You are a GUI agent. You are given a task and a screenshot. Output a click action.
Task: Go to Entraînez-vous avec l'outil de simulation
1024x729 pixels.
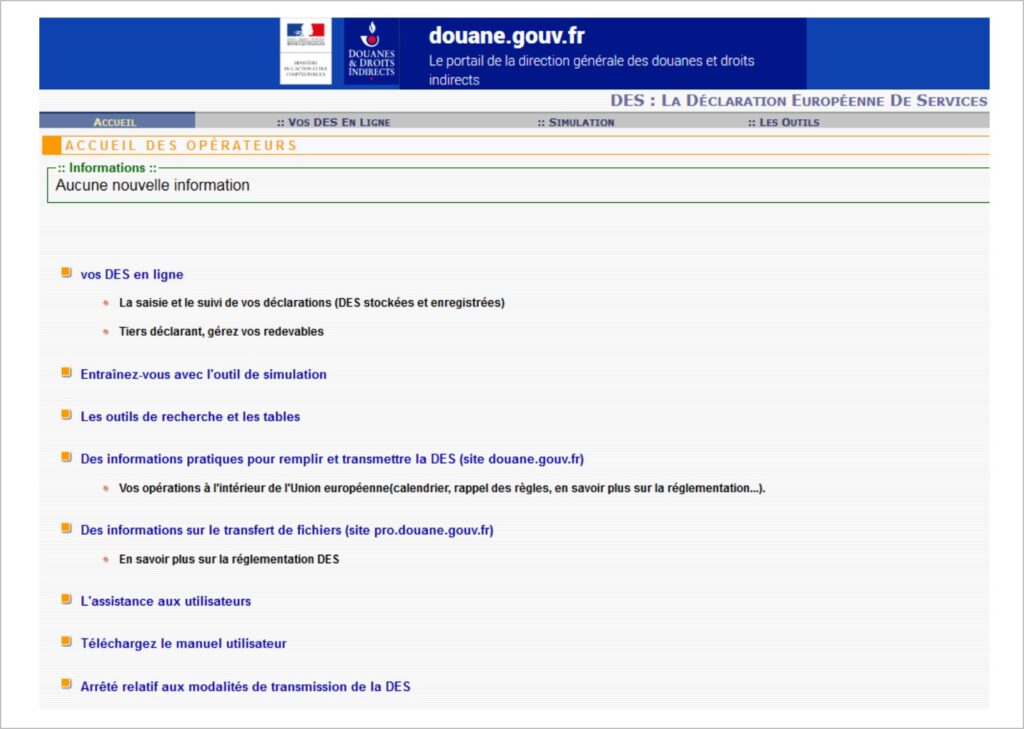[x=203, y=374]
